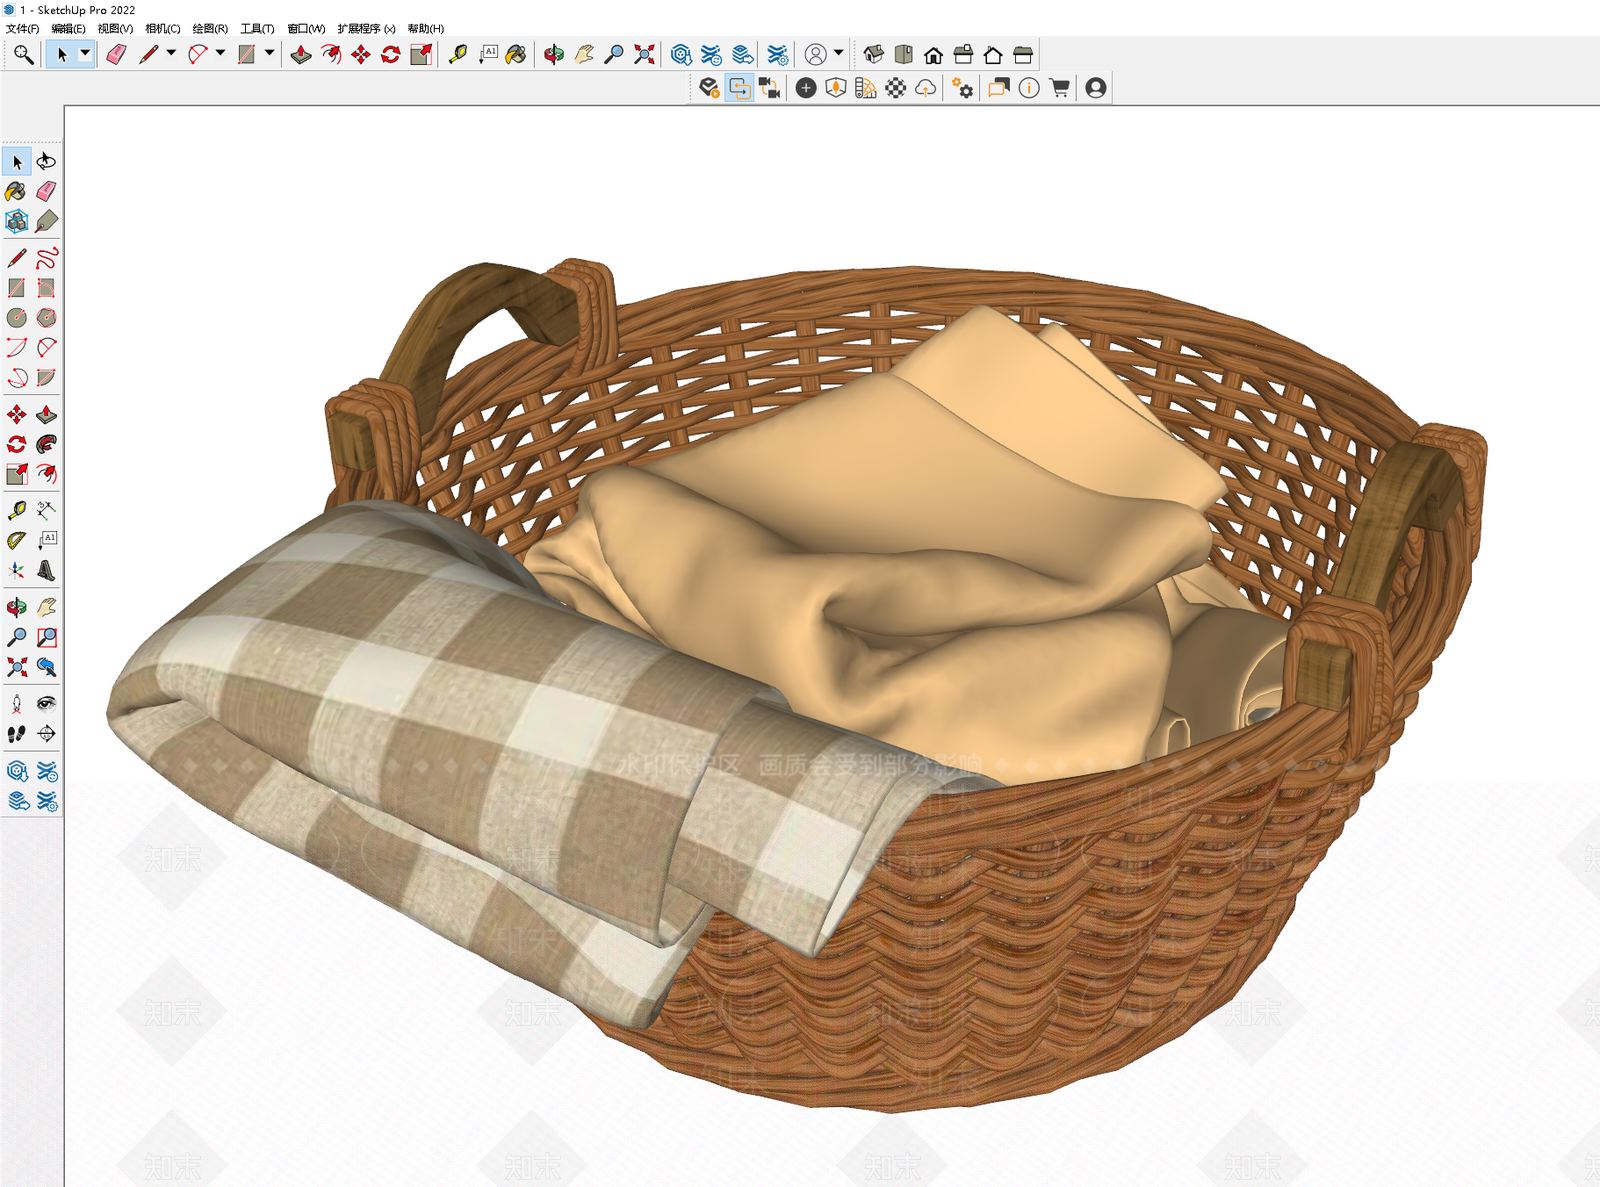Open the 相机(C) menu
The width and height of the screenshot is (1600, 1187).
pos(162,29)
